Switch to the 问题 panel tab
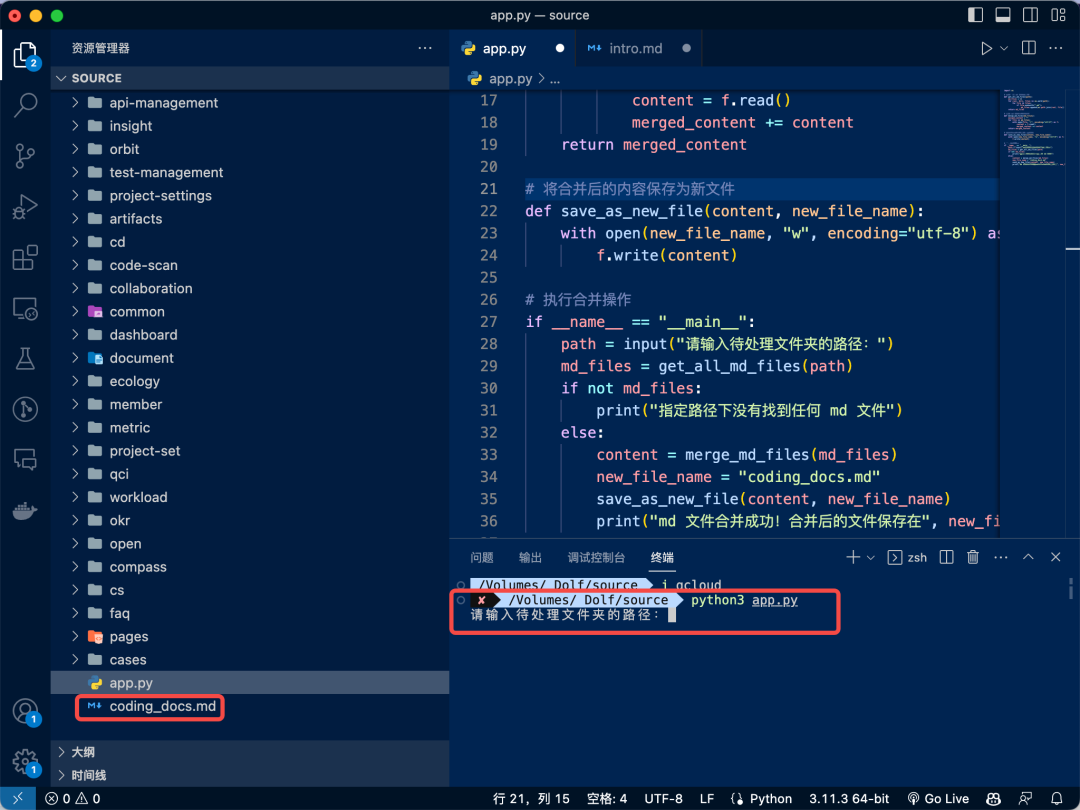Image resolution: width=1080 pixels, height=810 pixels. (482, 557)
